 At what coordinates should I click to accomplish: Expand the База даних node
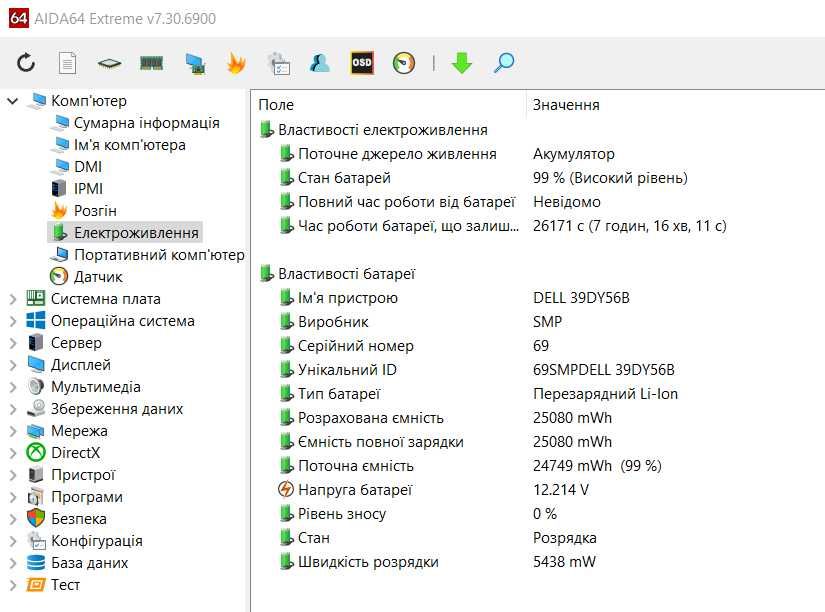(13, 564)
